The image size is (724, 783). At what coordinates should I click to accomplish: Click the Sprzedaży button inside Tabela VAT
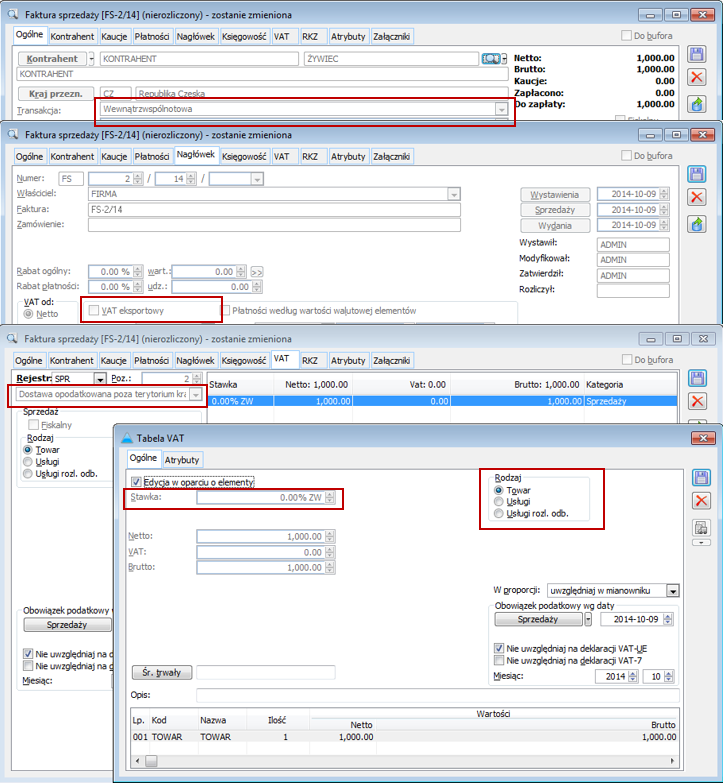tap(538, 619)
